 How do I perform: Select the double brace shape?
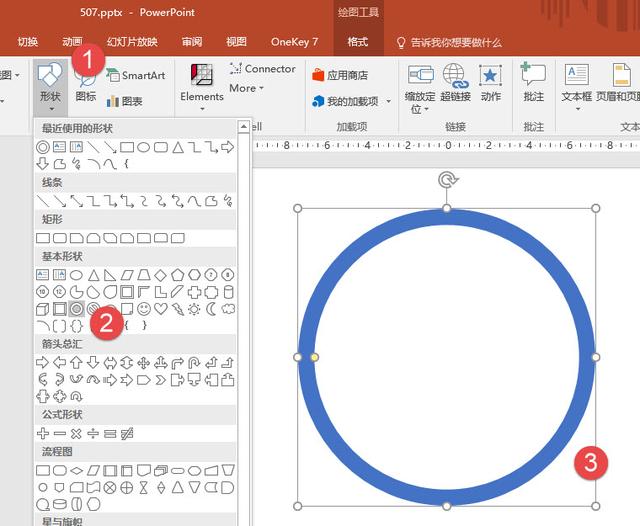(76, 326)
